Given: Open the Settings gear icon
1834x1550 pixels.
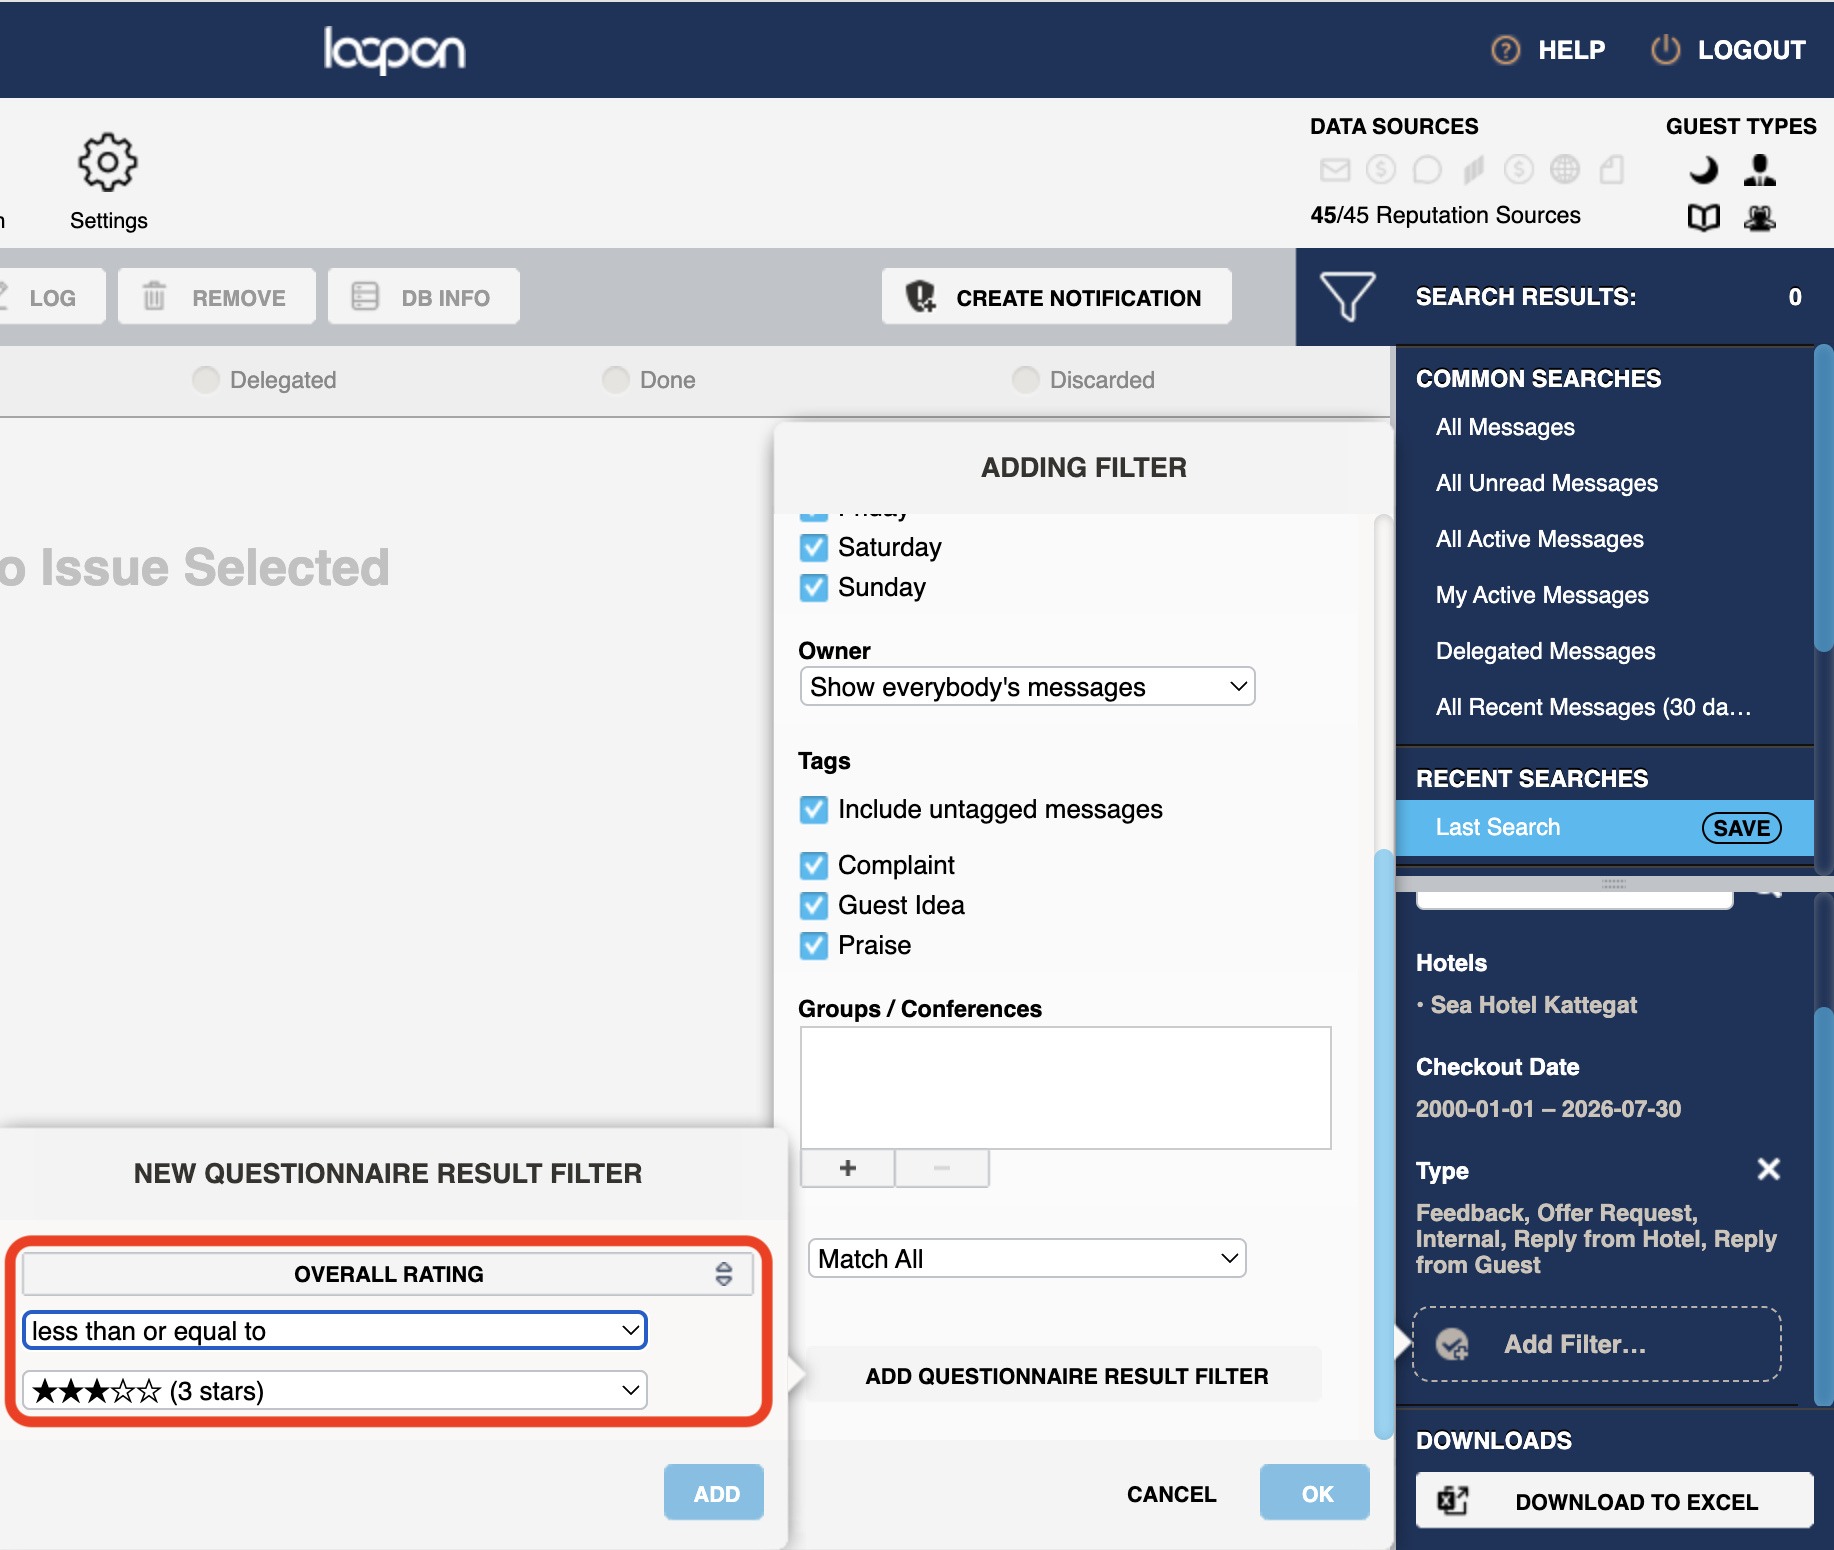Looking at the screenshot, I should click(108, 162).
